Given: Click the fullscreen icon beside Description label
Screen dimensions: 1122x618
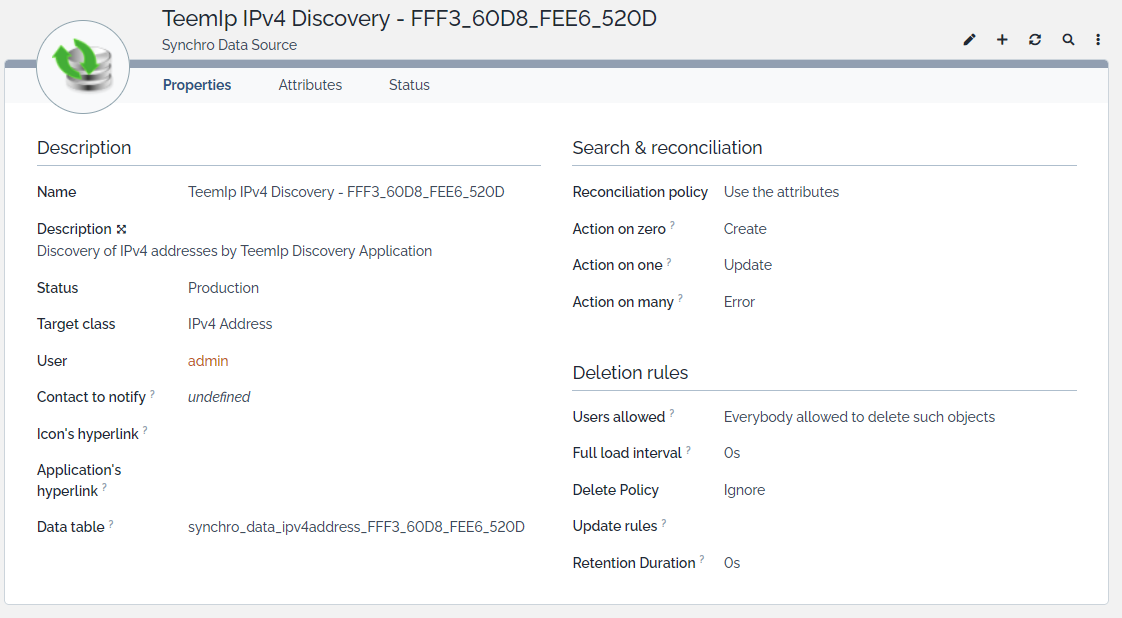Looking at the screenshot, I should (121, 229).
